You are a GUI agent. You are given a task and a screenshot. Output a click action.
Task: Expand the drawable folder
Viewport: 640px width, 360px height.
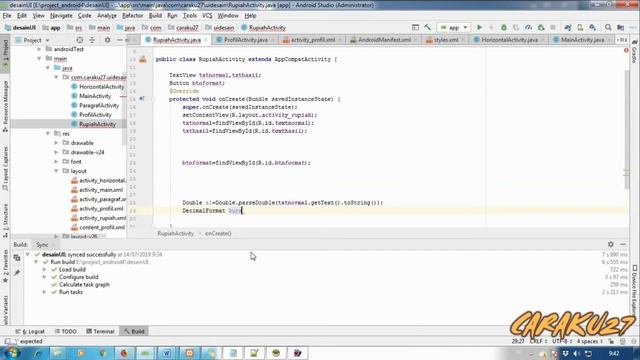[x=56, y=143]
